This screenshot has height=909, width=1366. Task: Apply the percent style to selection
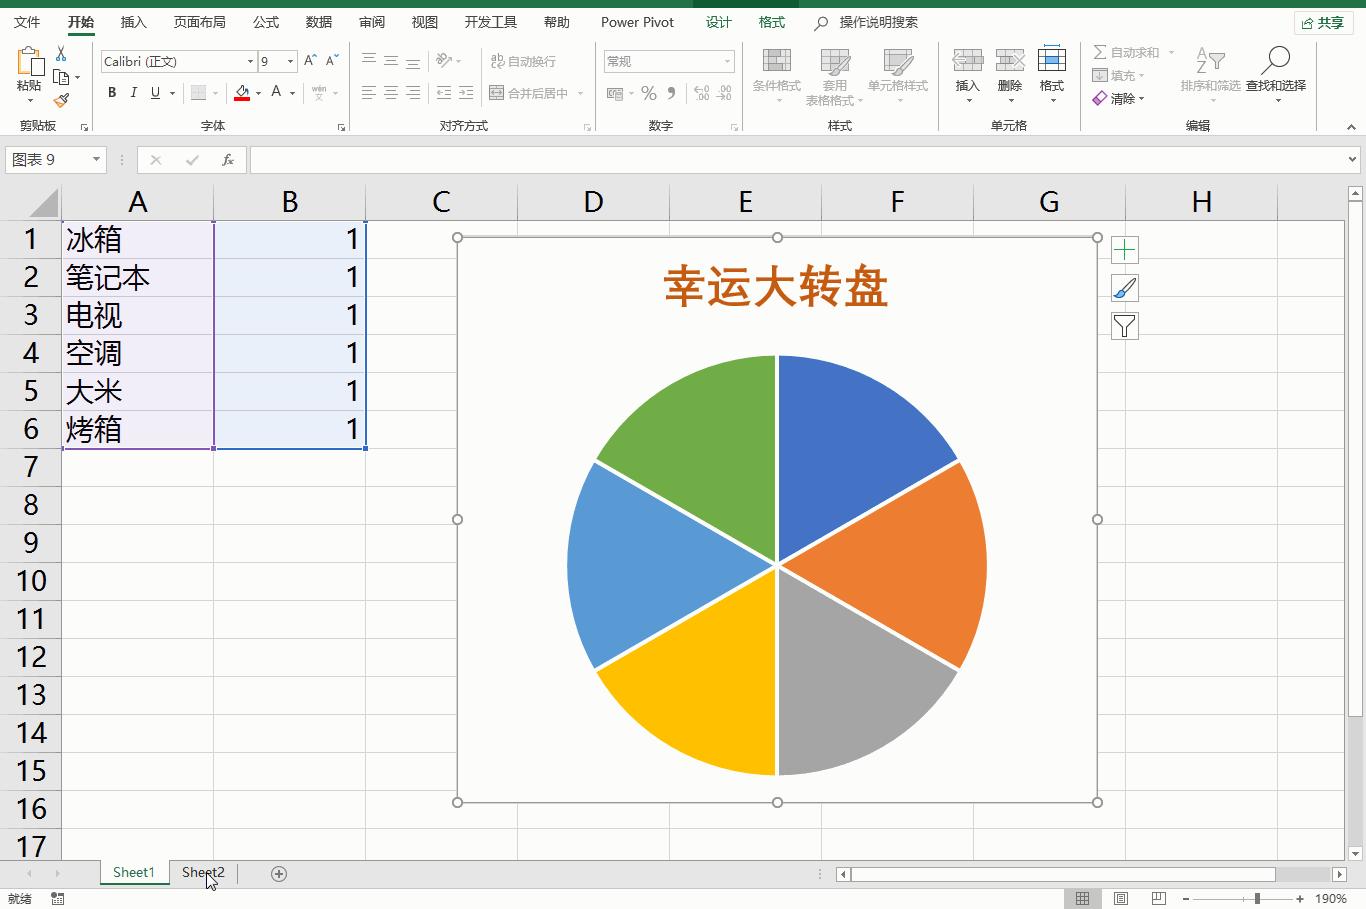click(x=646, y=93)
